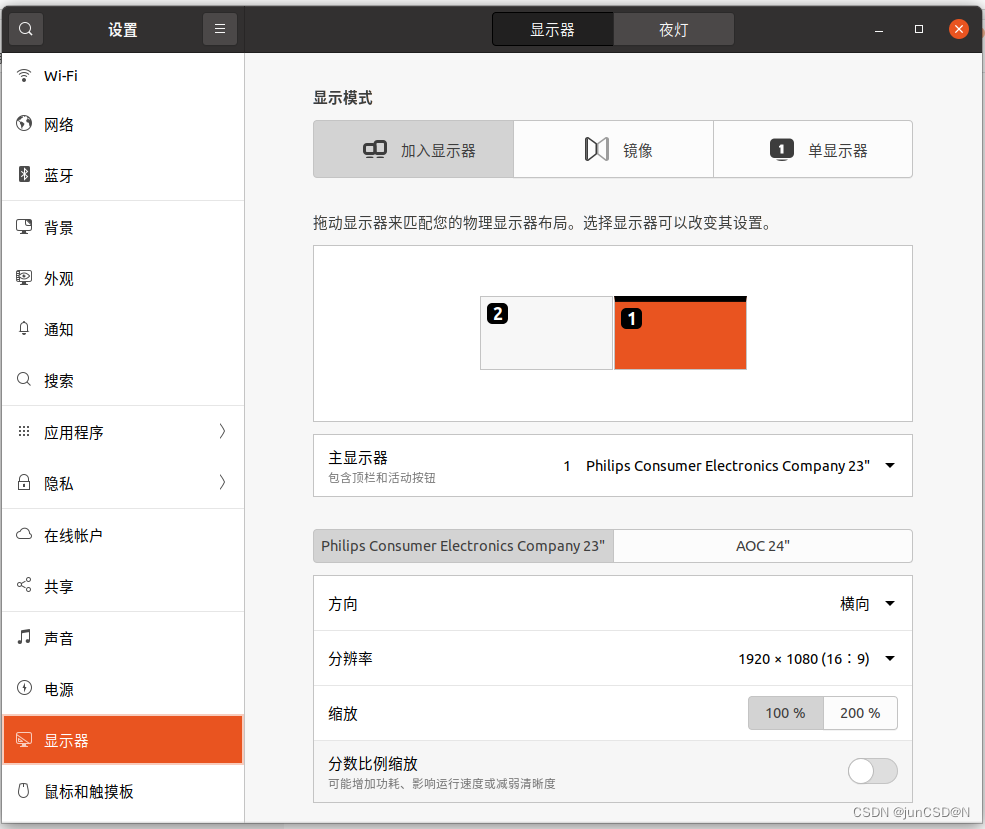Click the 在线帐户 cloud icon
The image size is (985, 829).
pos(24,534)
